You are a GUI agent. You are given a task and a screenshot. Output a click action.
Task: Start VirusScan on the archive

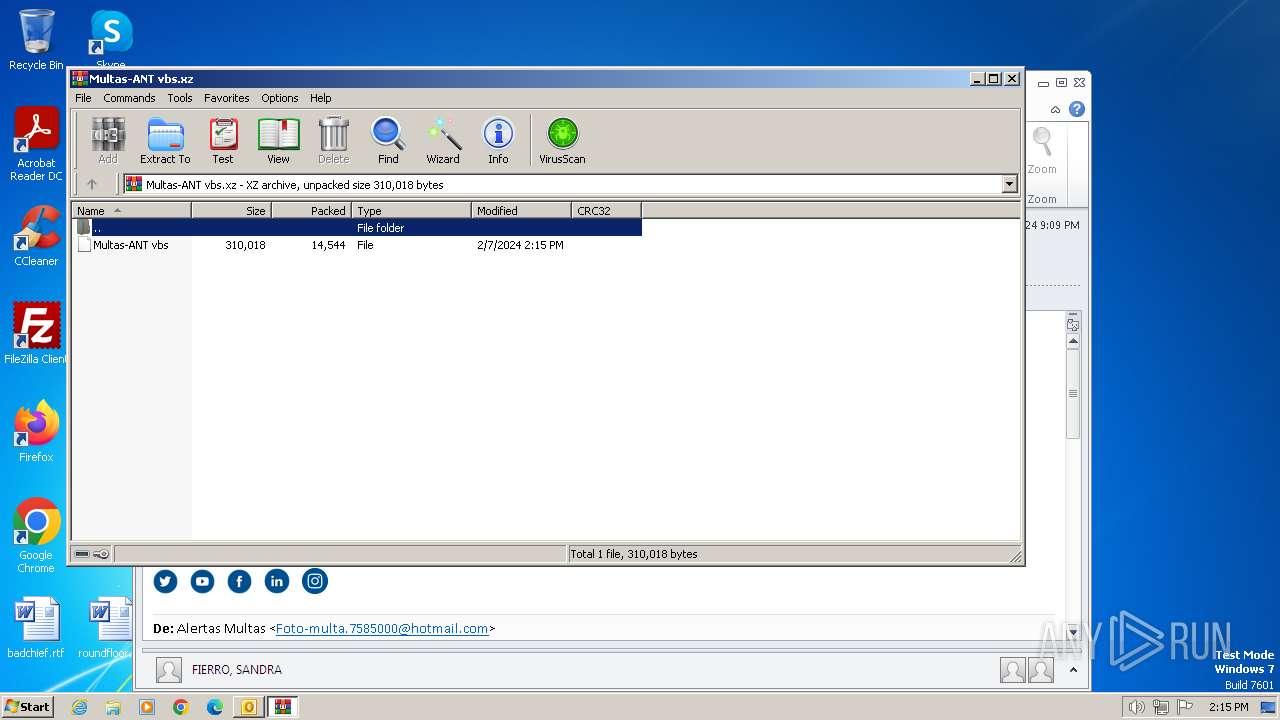[562, 141]
